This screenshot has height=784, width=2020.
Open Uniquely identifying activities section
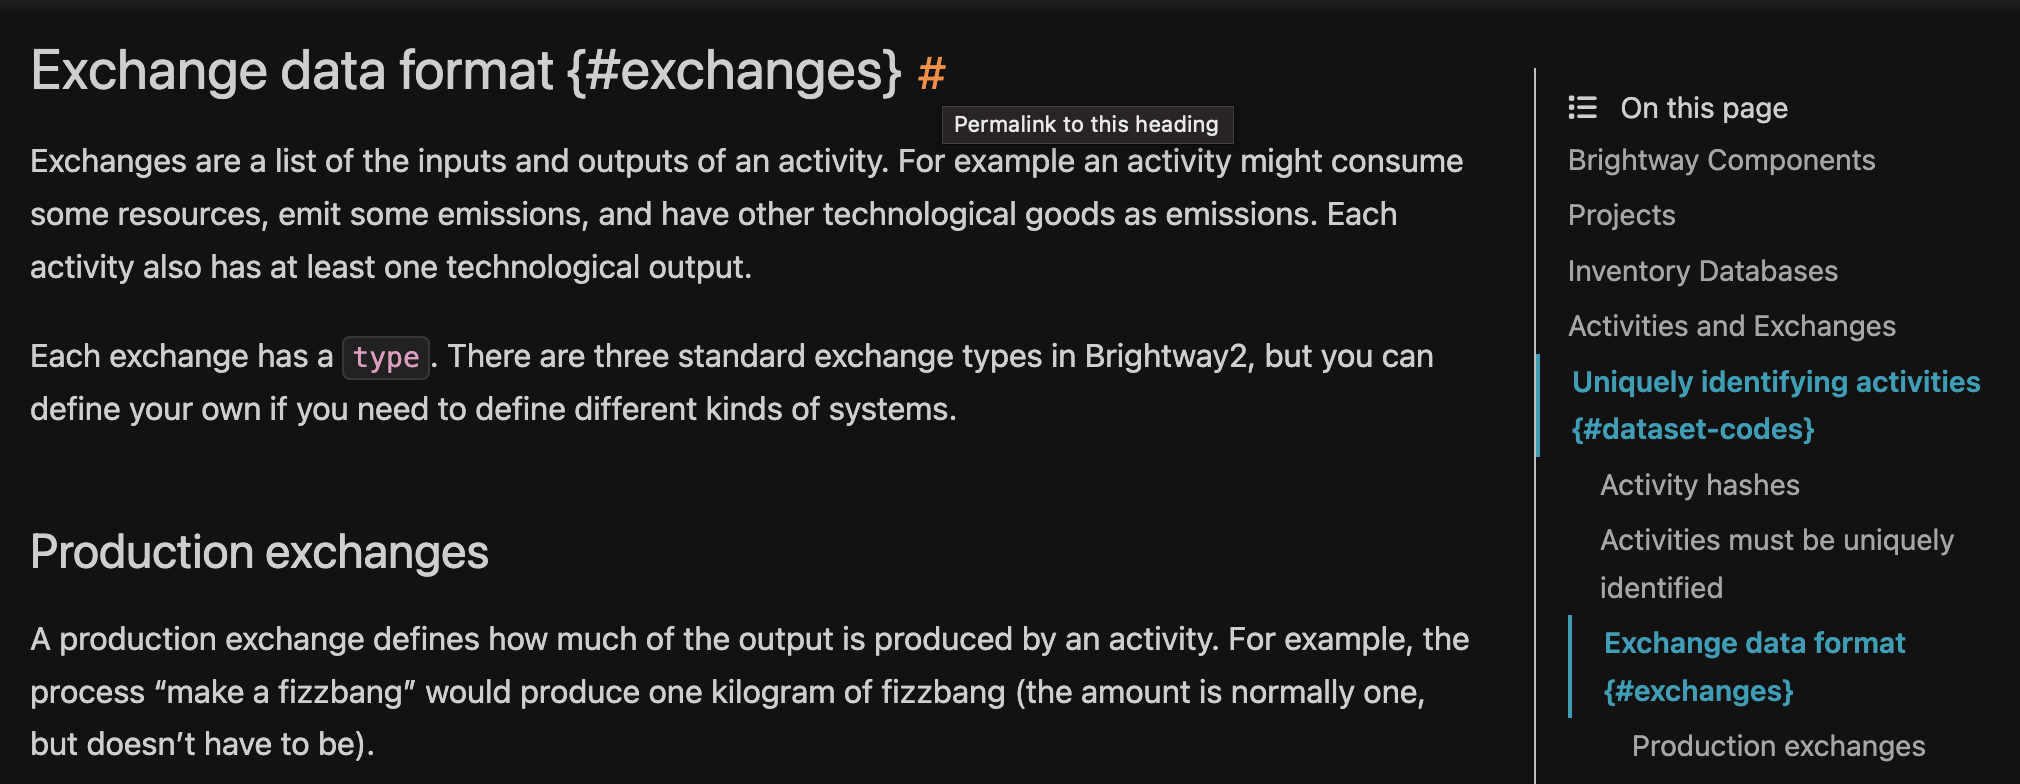tap(1775, 382)
